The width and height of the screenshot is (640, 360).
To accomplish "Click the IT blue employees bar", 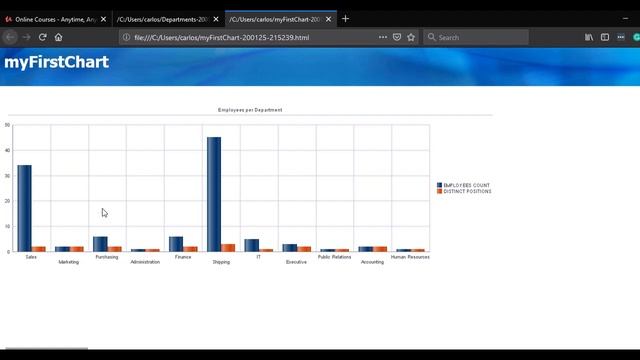I will coord(251,245).
